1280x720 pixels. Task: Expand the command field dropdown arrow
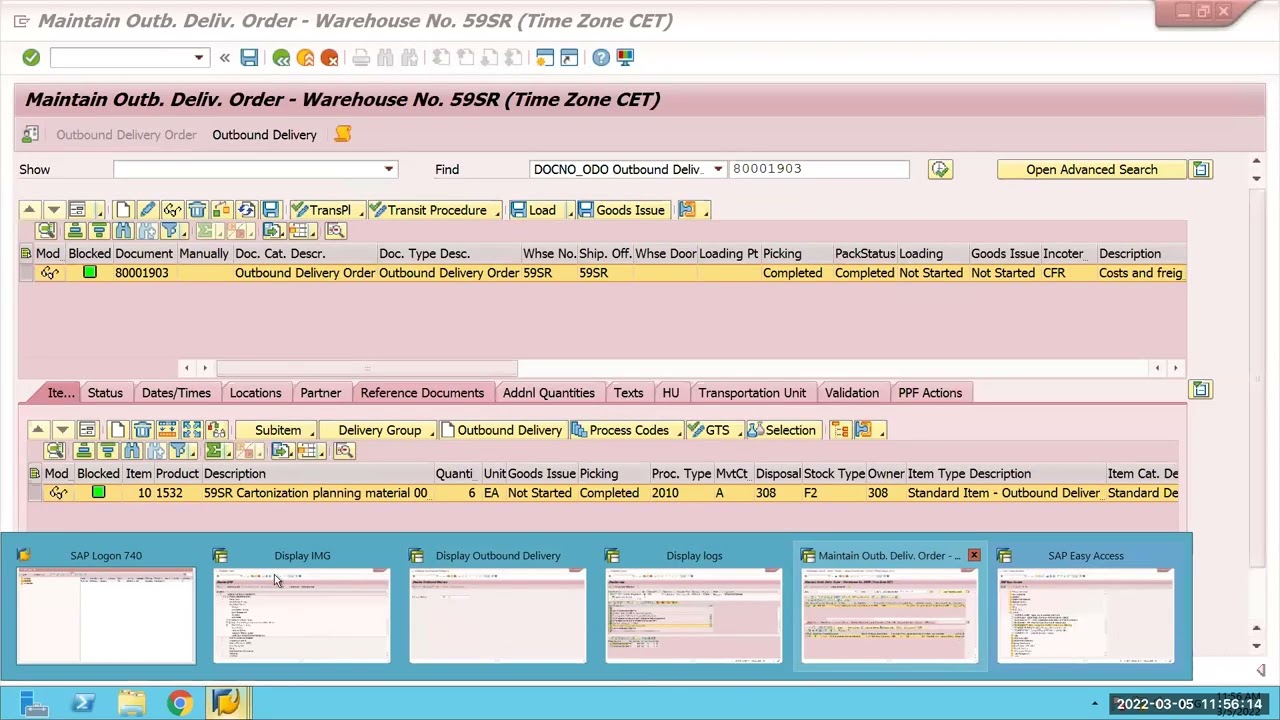198,58
